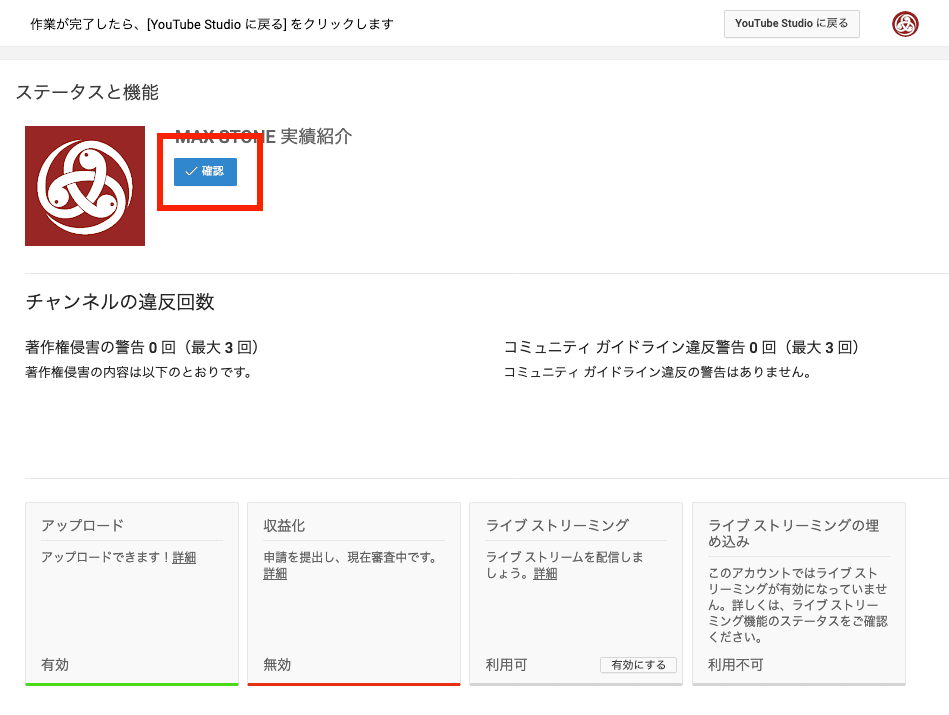949x715 pixels.
Task: Select the ライブストリーミングの埋め込み card
Action: 798,590
